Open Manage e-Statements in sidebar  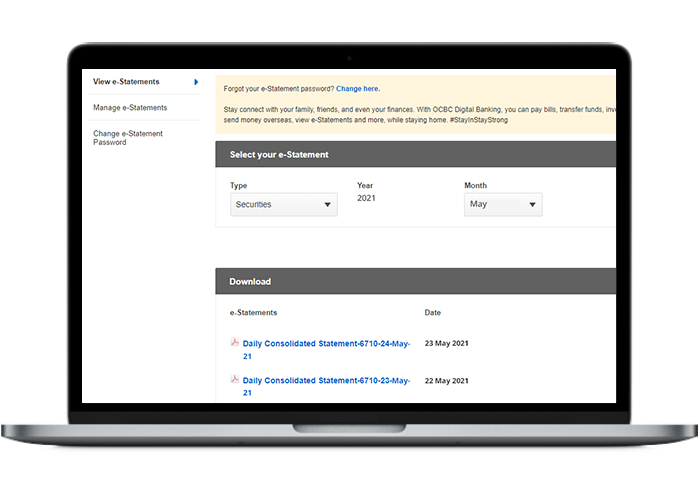pos(130,108)
